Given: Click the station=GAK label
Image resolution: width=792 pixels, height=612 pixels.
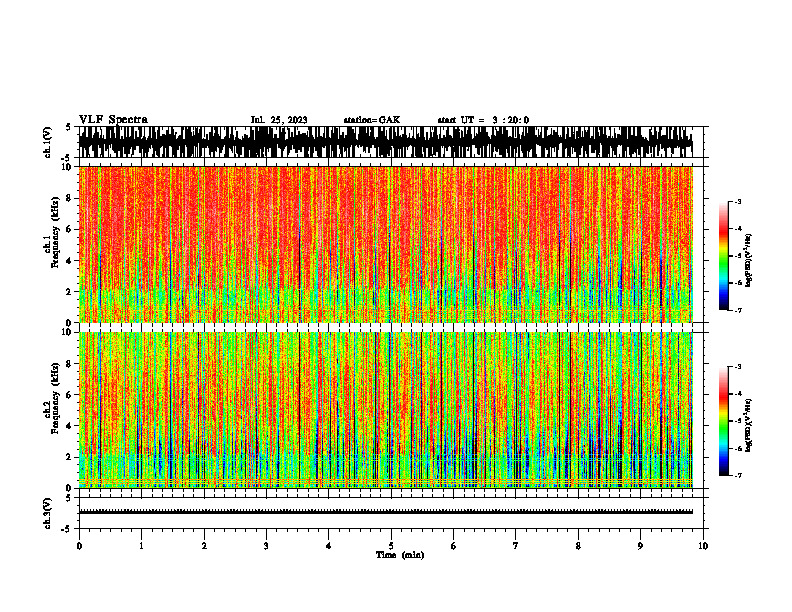Looking at the screenshot, I should [x=372, y=120].
